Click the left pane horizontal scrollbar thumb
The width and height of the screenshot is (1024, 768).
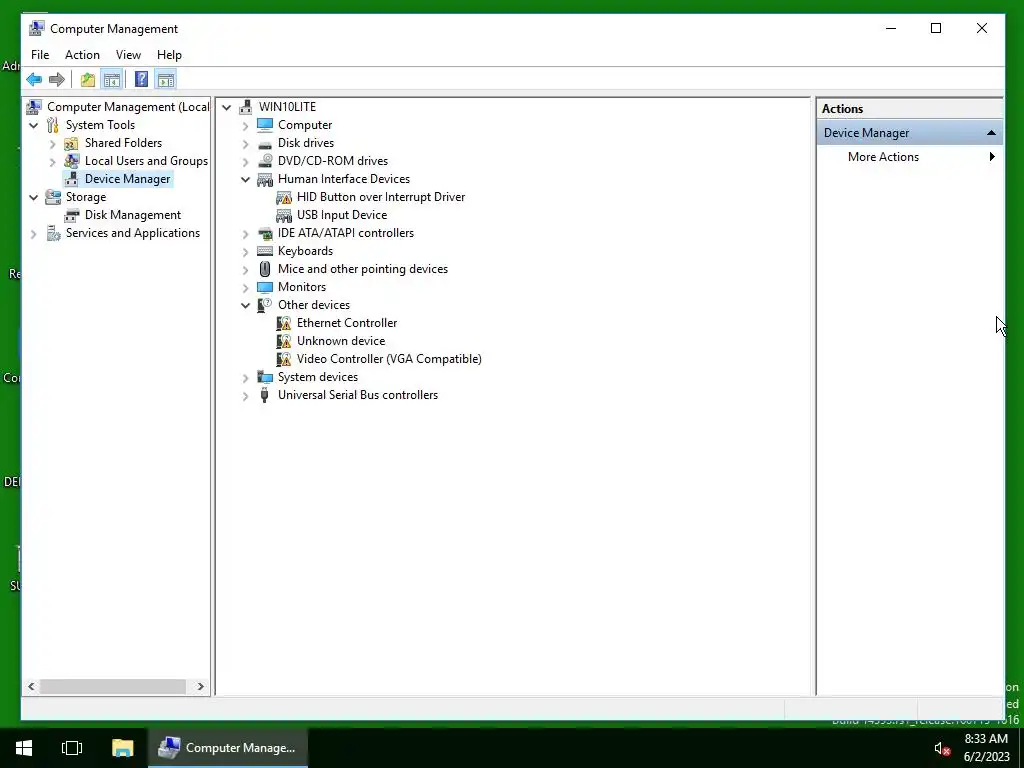pyautogui.click(x=113, y=686)
